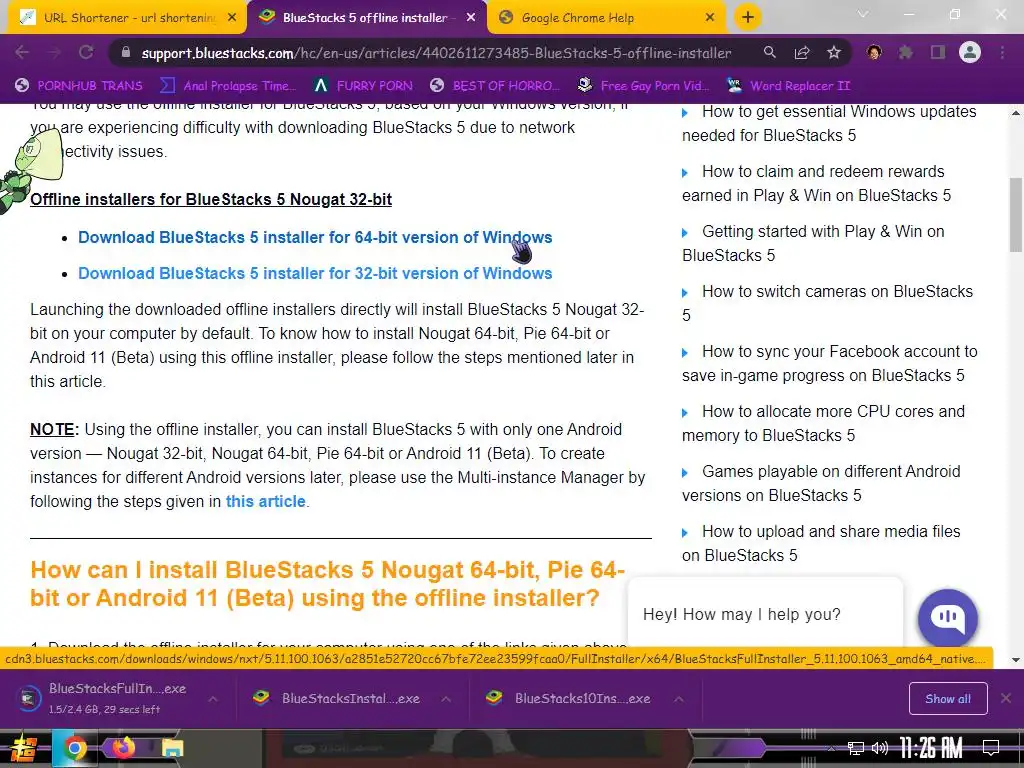Open the Windows notification center

point(991,748)
